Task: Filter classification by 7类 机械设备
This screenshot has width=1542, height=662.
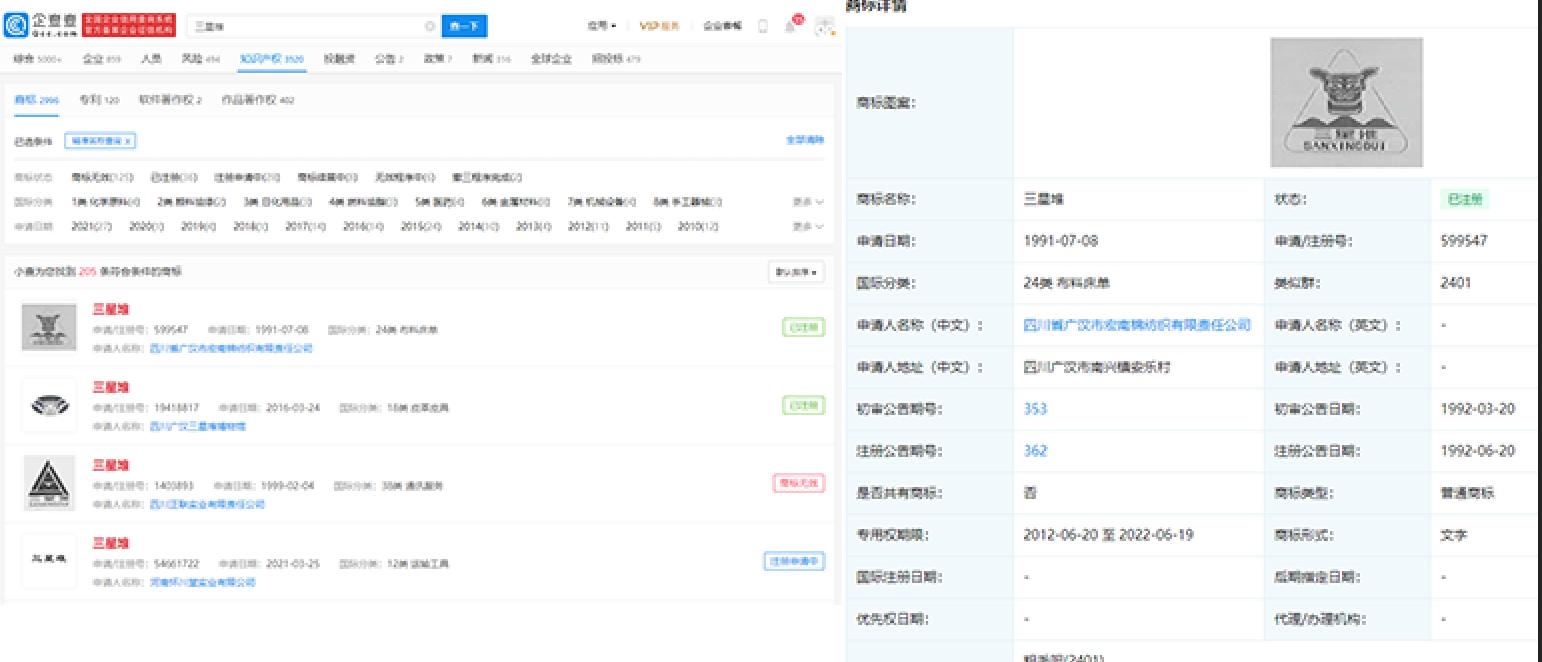Action: click(602, 201)
